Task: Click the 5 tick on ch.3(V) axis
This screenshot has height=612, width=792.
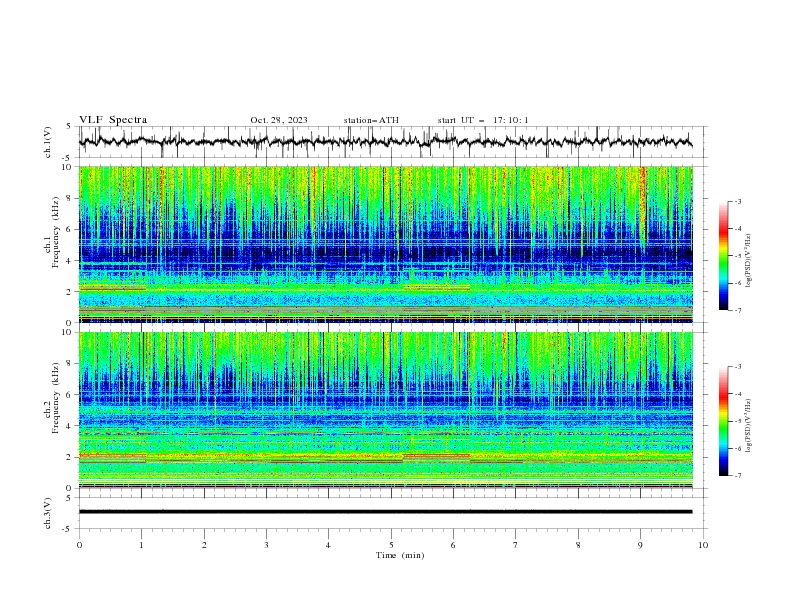Action: click(x=69, y=497)
